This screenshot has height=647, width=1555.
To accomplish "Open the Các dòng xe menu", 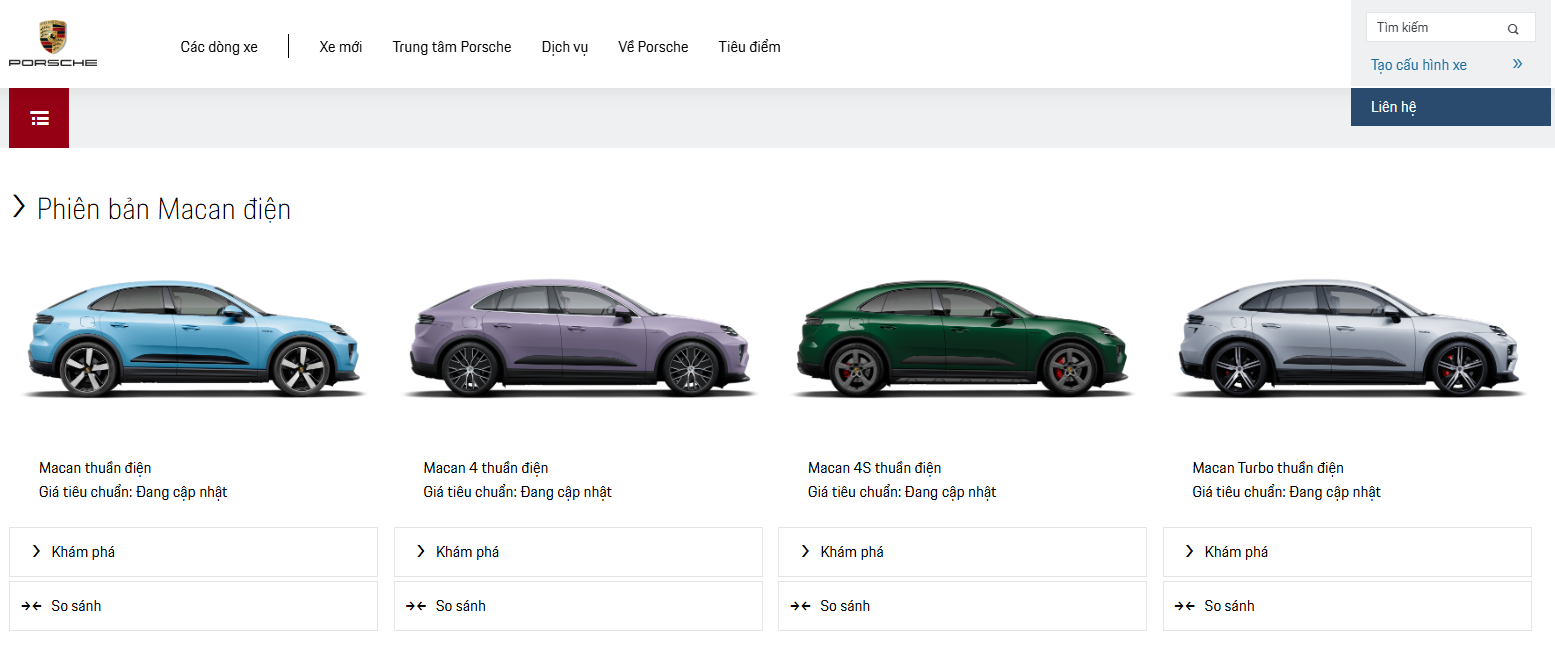I will 218,46.
